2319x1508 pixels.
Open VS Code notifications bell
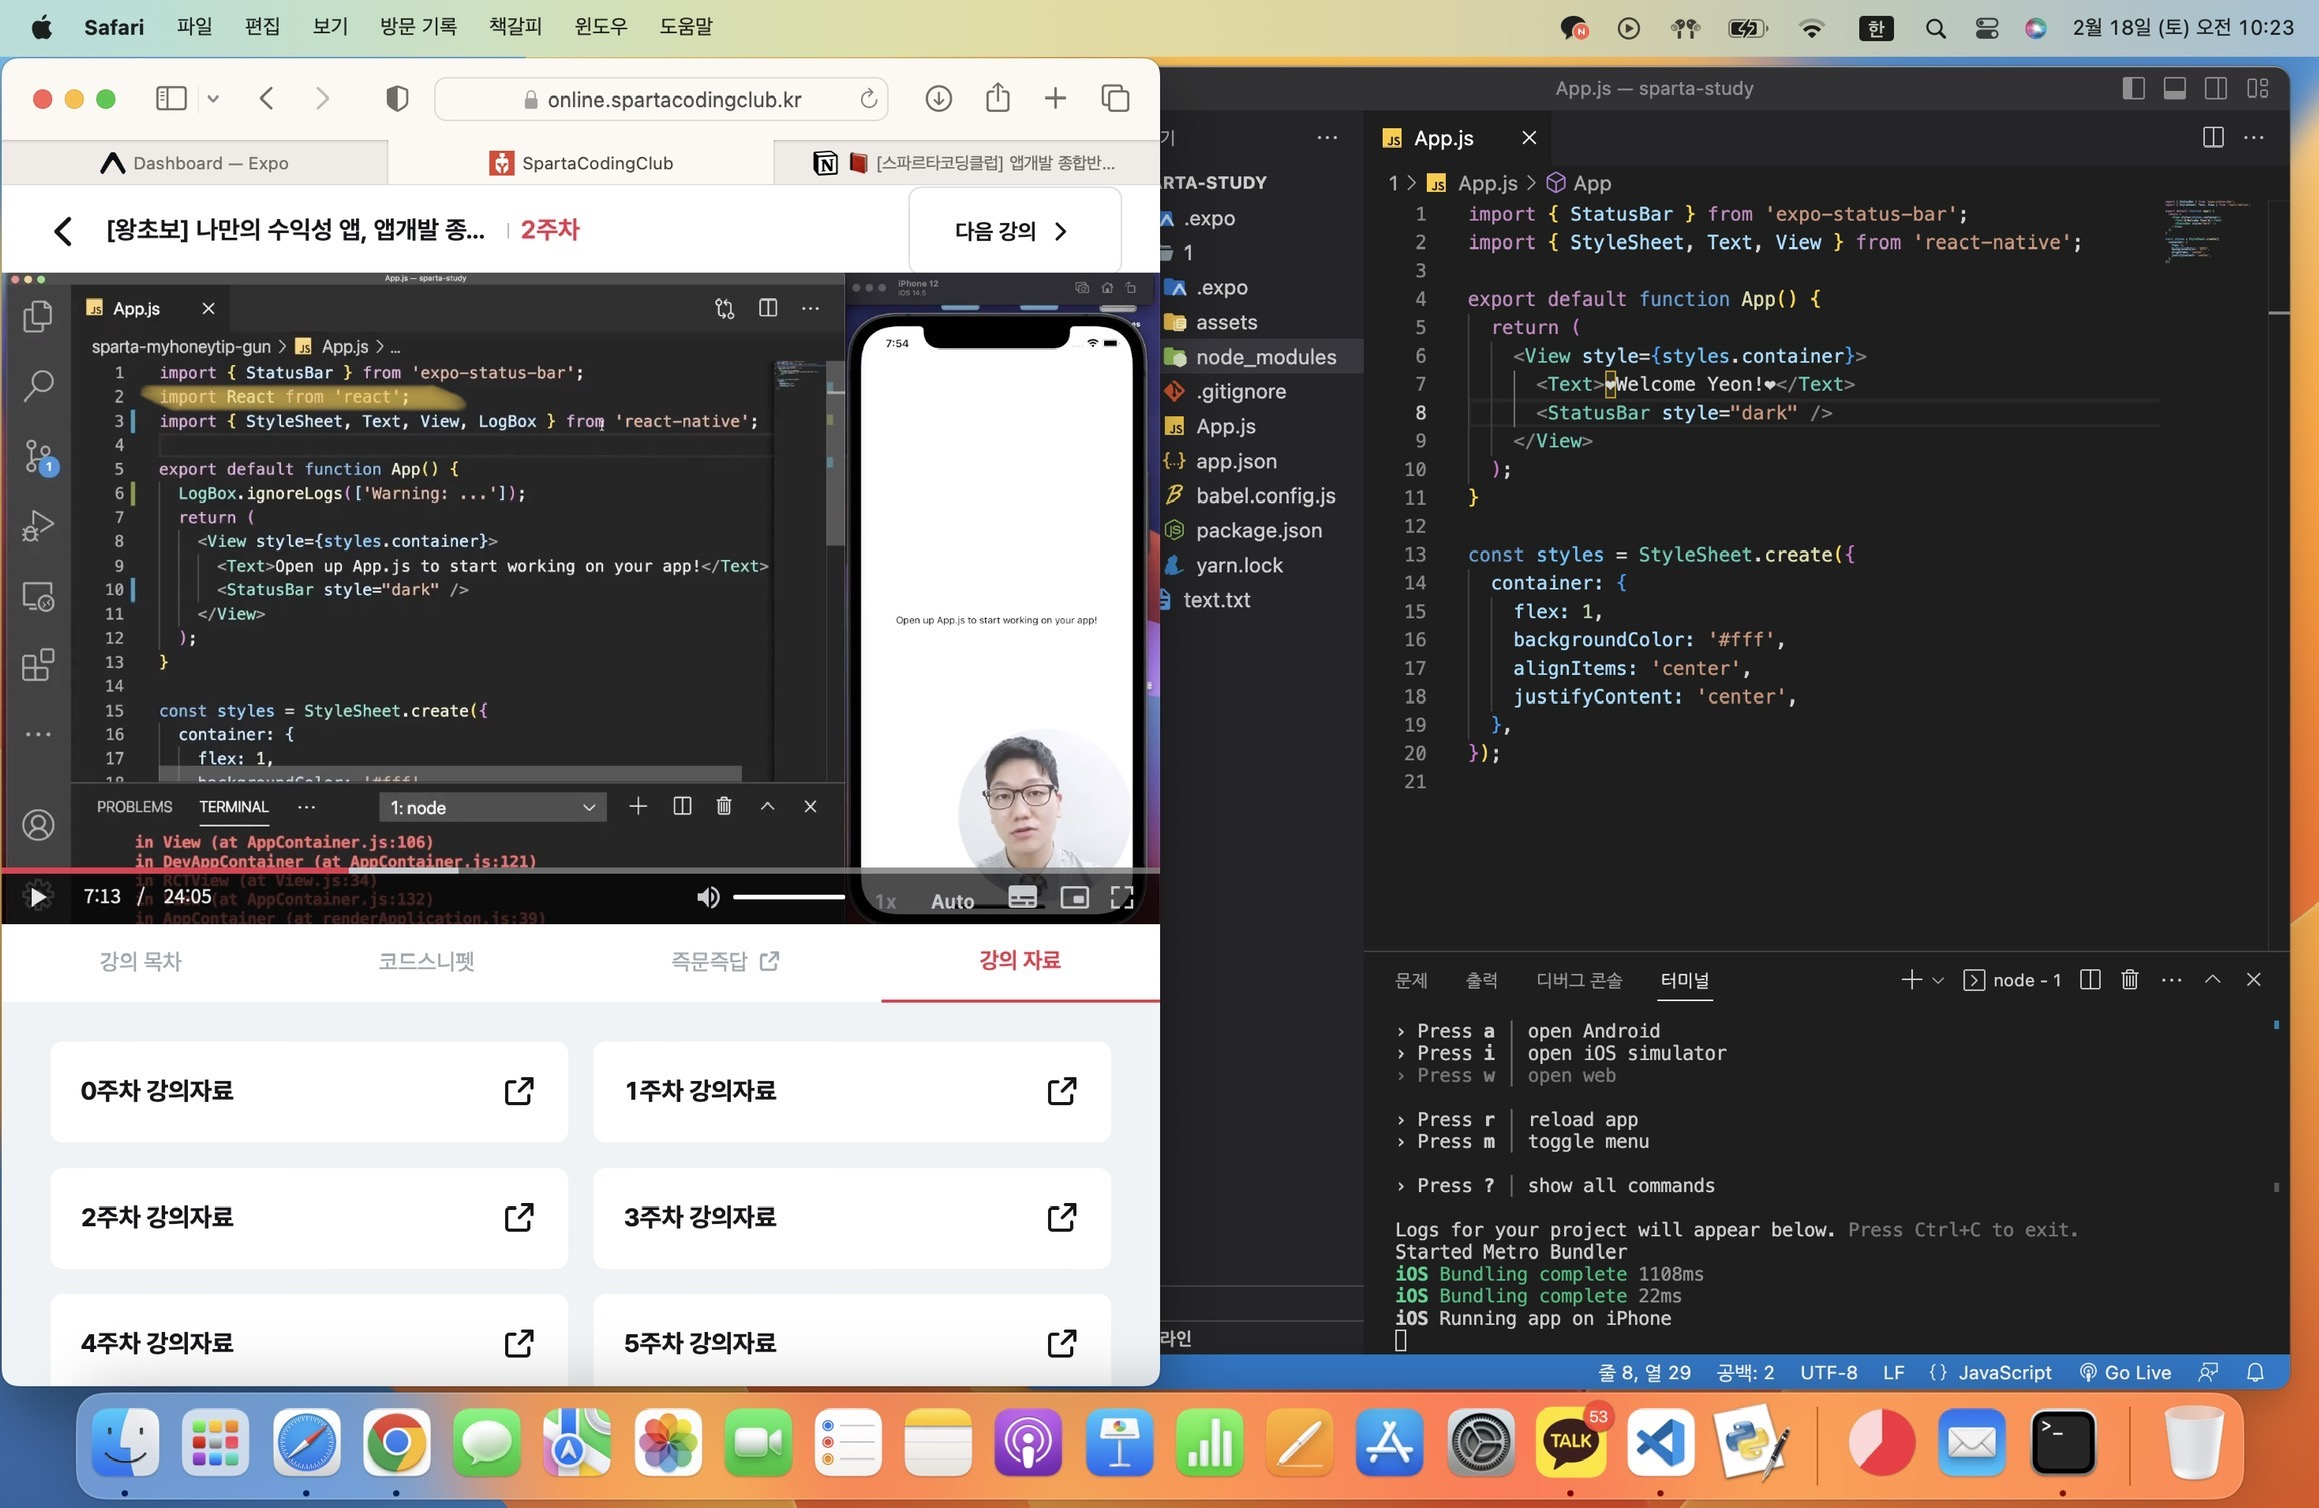point(2255,1373)
